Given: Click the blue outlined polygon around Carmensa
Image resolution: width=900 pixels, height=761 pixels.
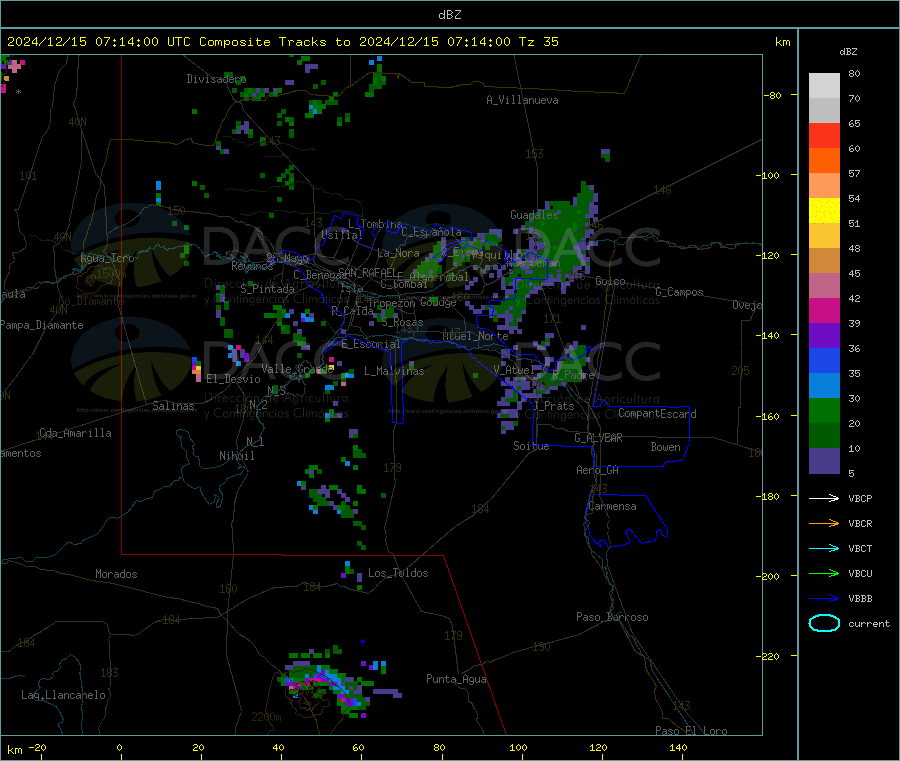Looking at the screenshot, I should [626, 521].
